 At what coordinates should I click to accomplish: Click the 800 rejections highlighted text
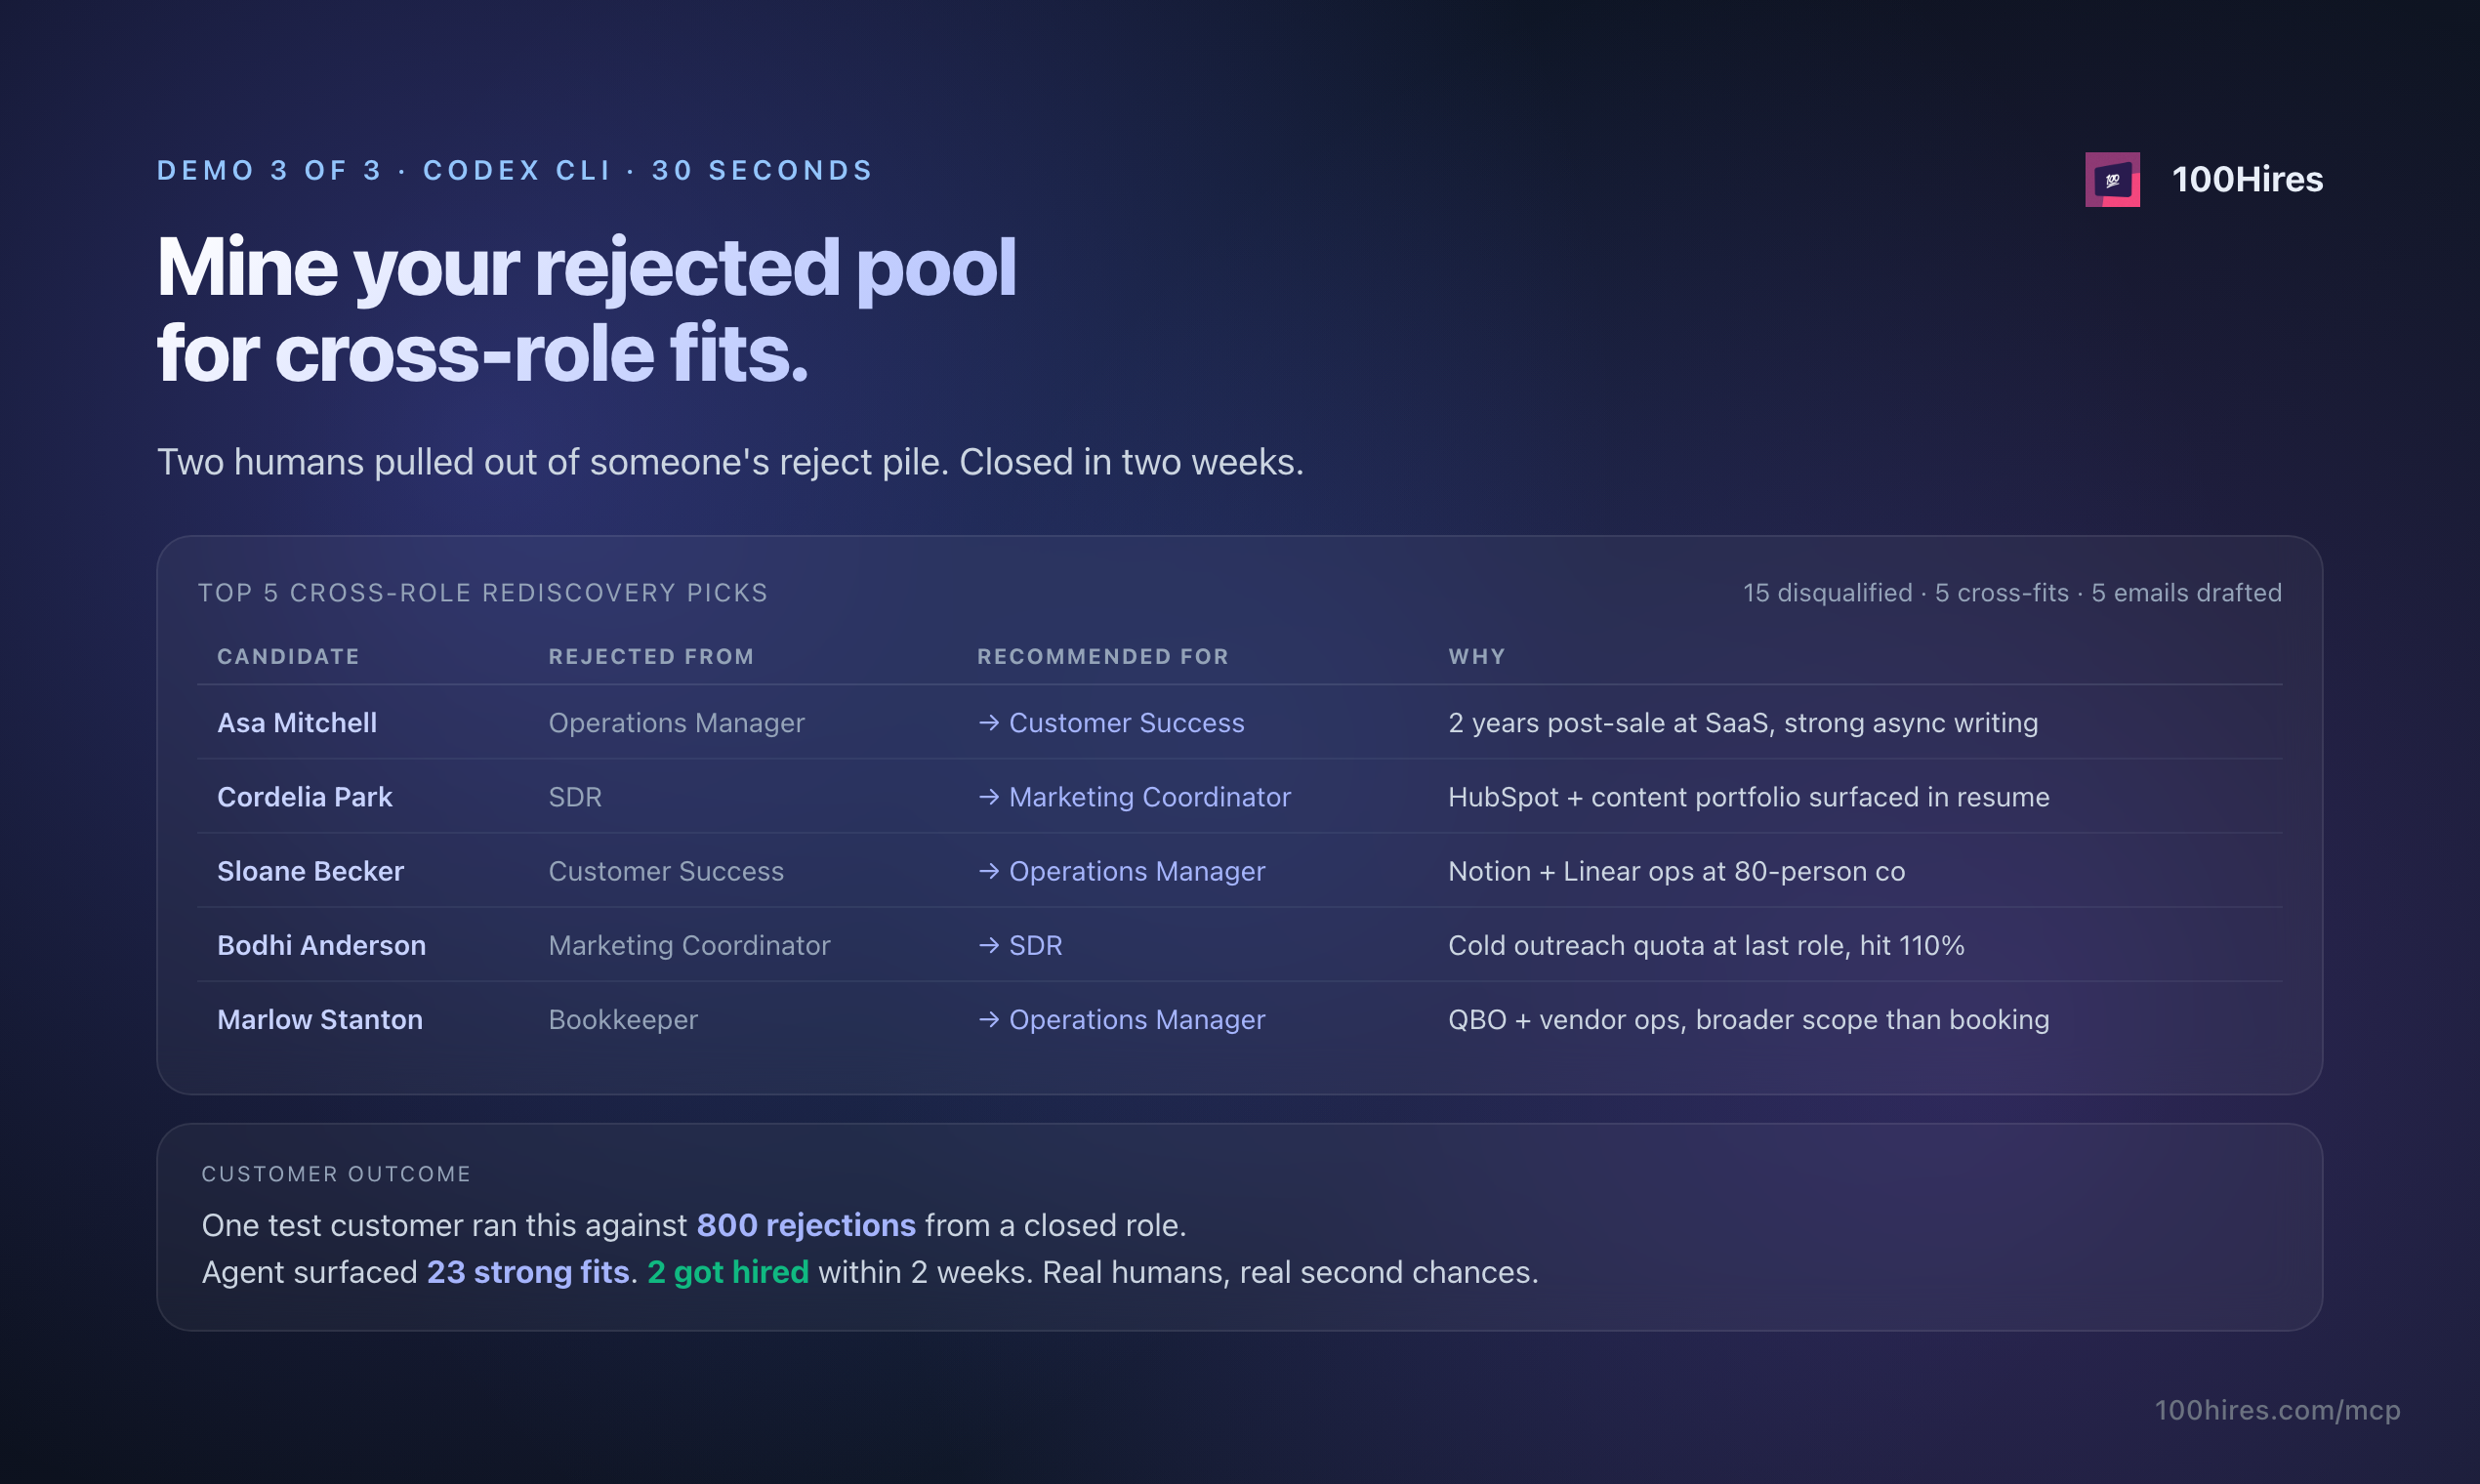click(x=806, y=1225)
